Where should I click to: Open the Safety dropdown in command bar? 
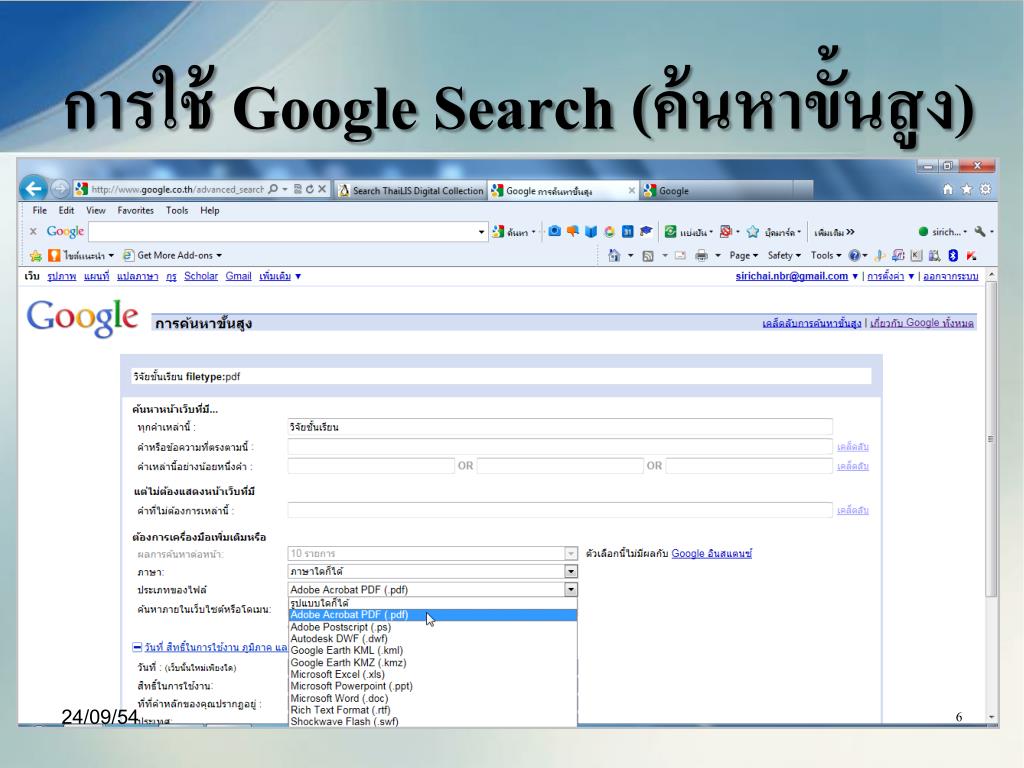784,255
